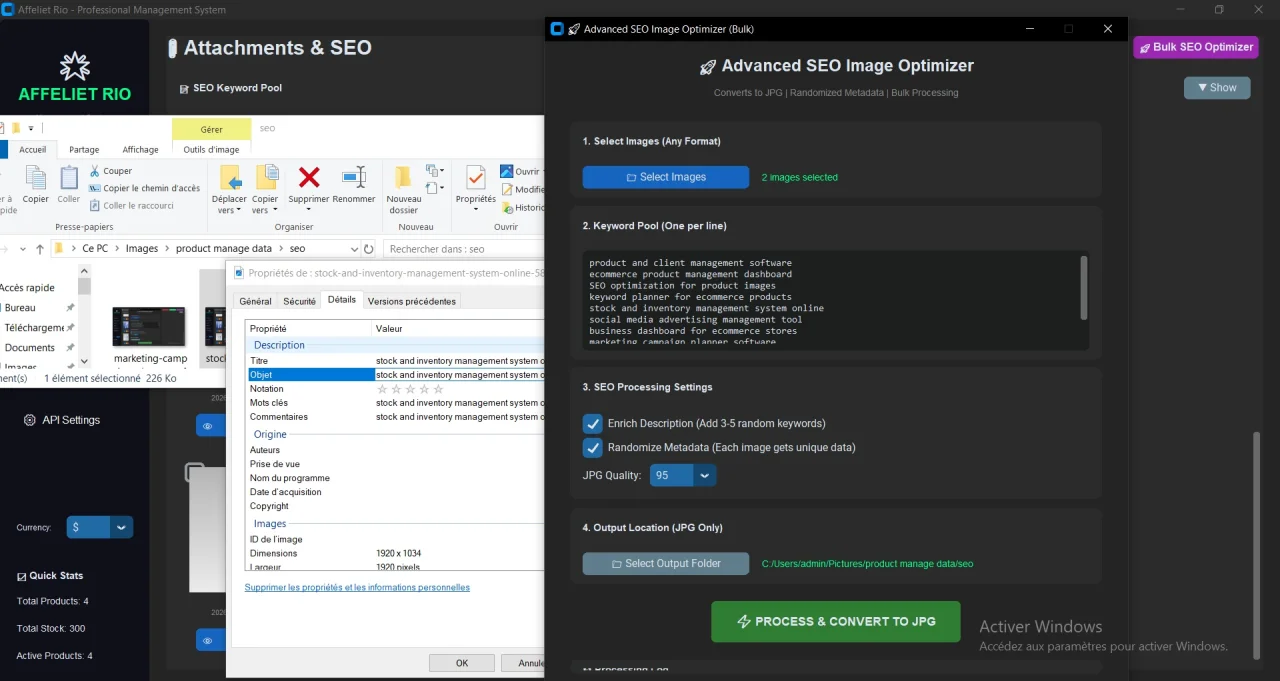Viewport: 1280px width, 681px height.
Task: Click Nouveau dossier folder icon
Action: point(403,177)
